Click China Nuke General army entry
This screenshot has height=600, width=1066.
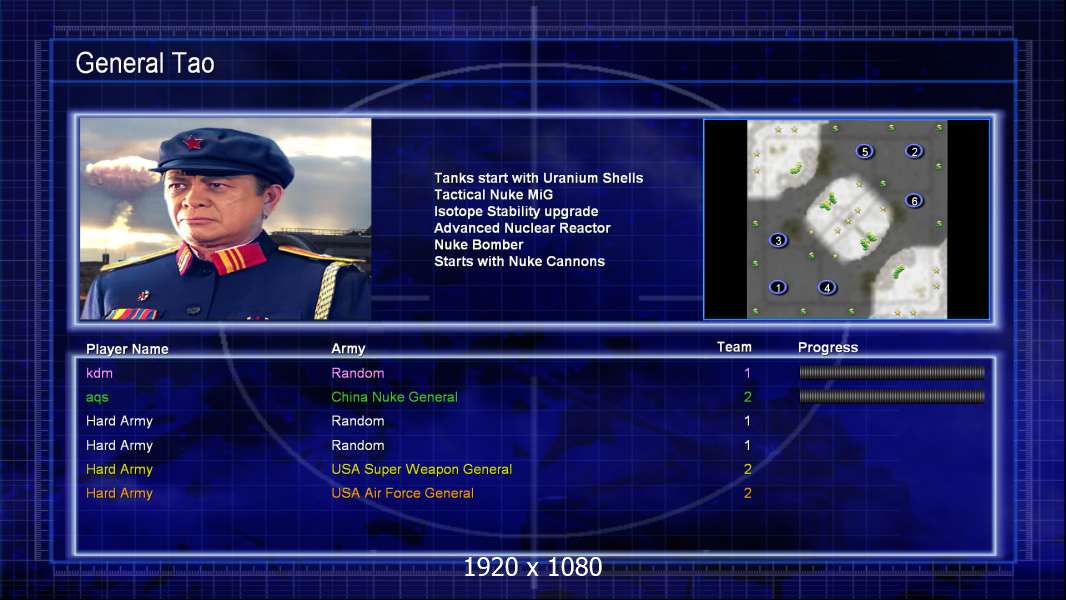pos(394,397)
